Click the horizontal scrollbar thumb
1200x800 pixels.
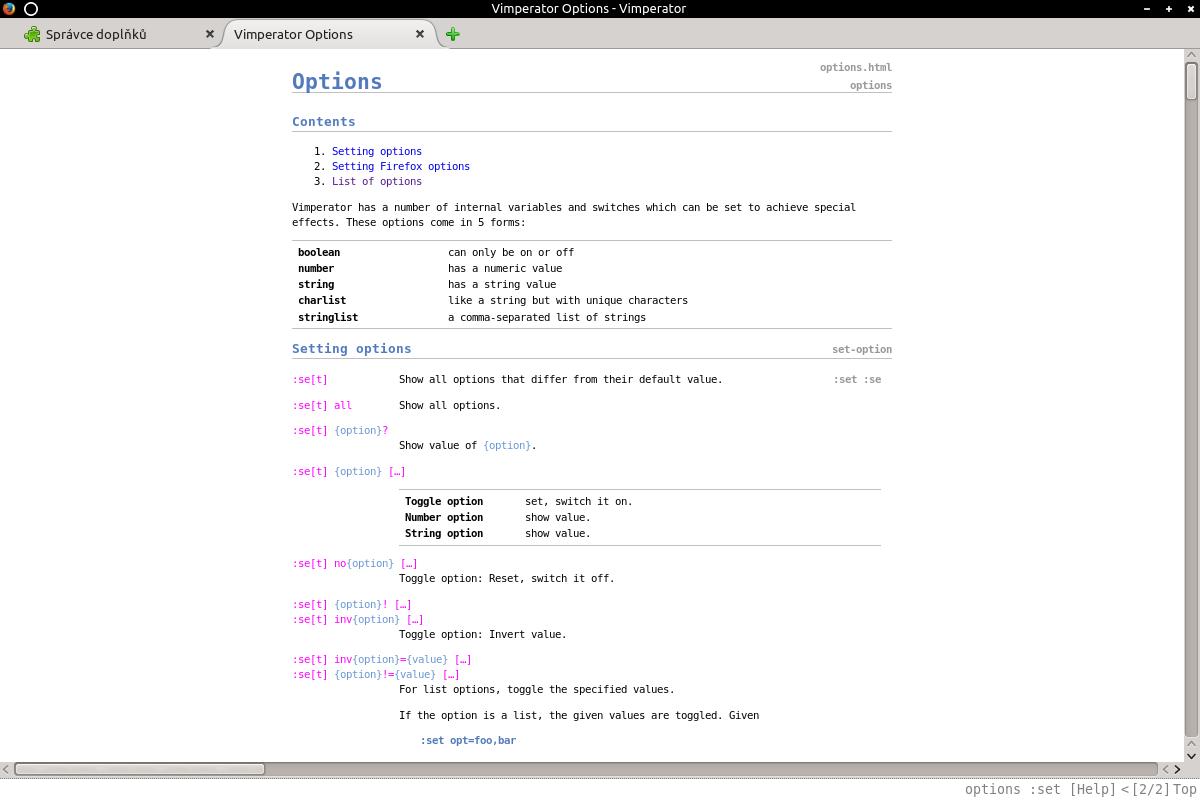point(139,769)
